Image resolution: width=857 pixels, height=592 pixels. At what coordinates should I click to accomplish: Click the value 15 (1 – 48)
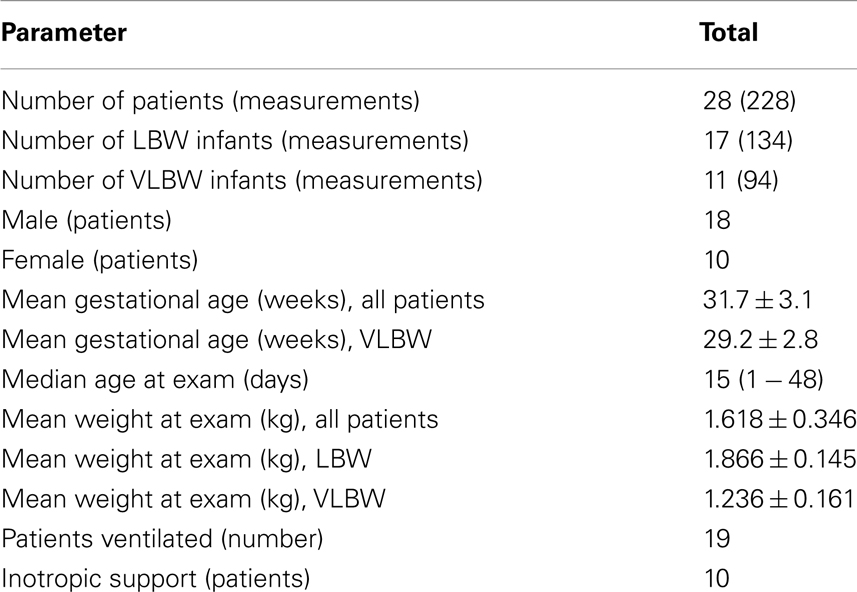(763, 380)
